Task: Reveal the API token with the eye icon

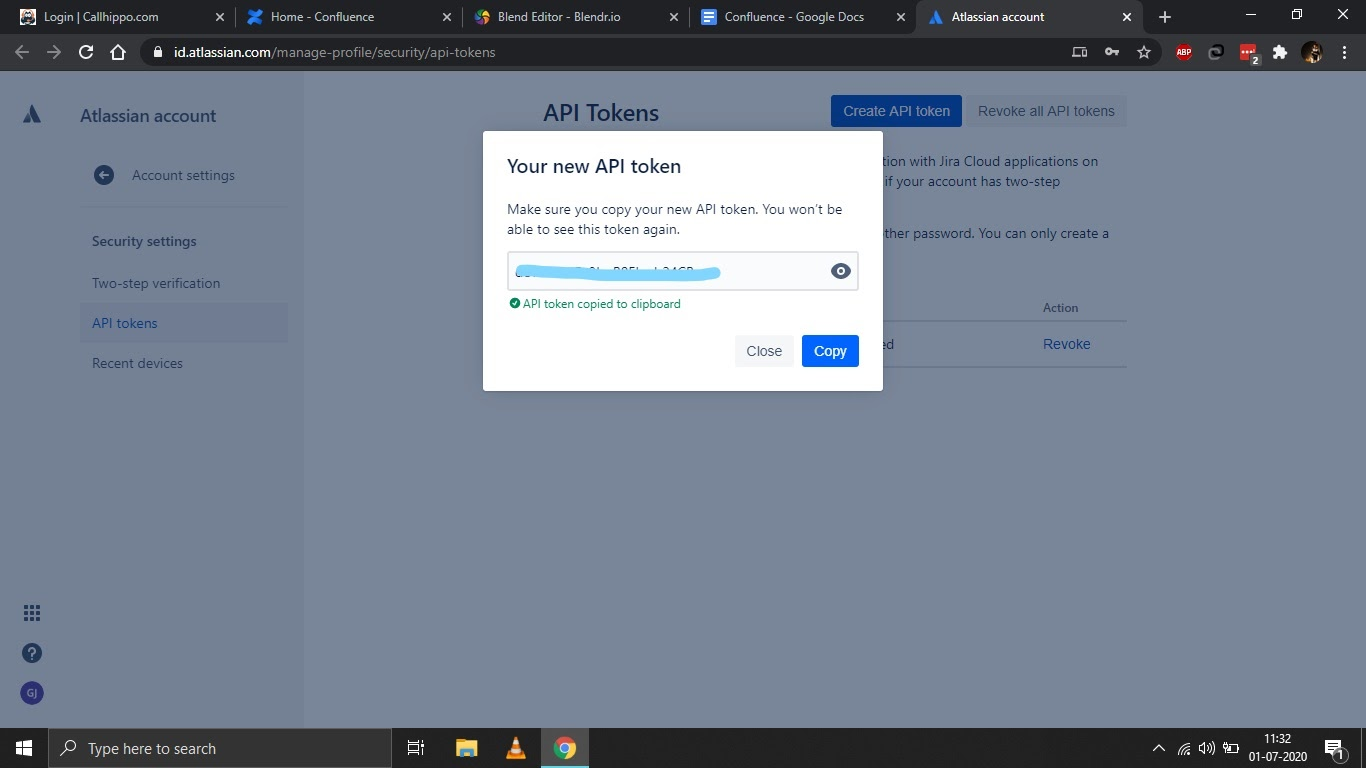Action: pos(840,271)
